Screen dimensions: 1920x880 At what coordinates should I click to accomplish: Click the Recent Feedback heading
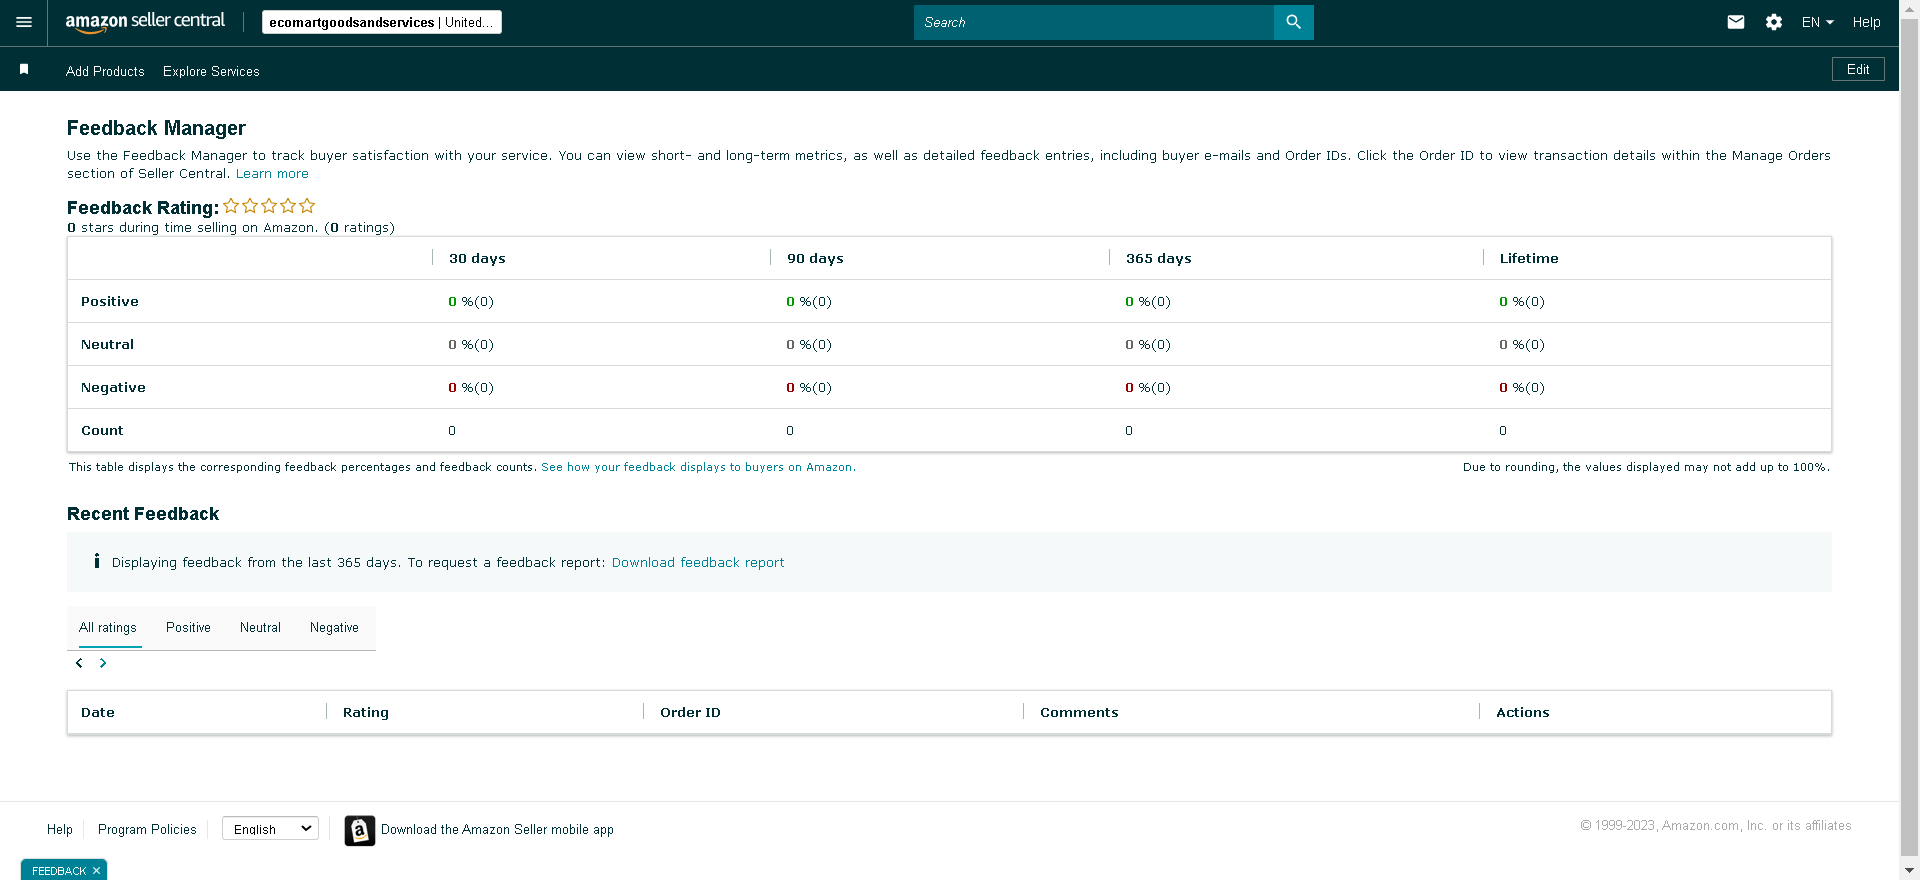pos(143,514)
